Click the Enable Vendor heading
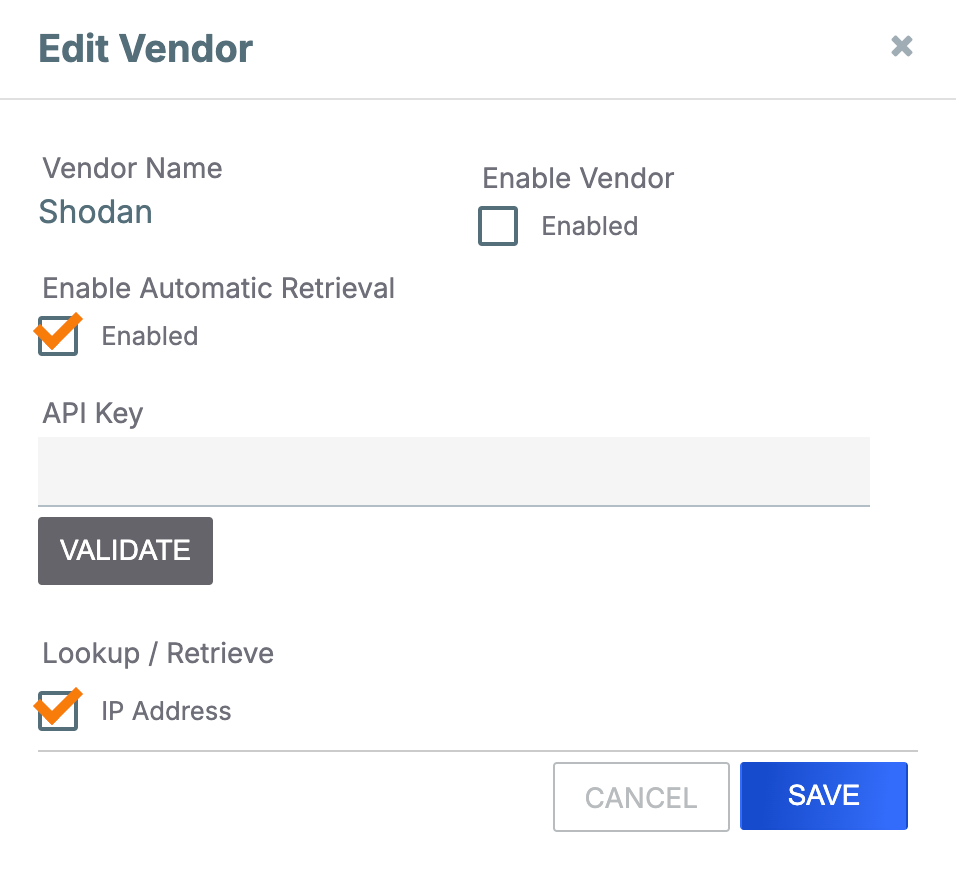The width and height of the screenshot is (956, 880). [x=578, y=179]
